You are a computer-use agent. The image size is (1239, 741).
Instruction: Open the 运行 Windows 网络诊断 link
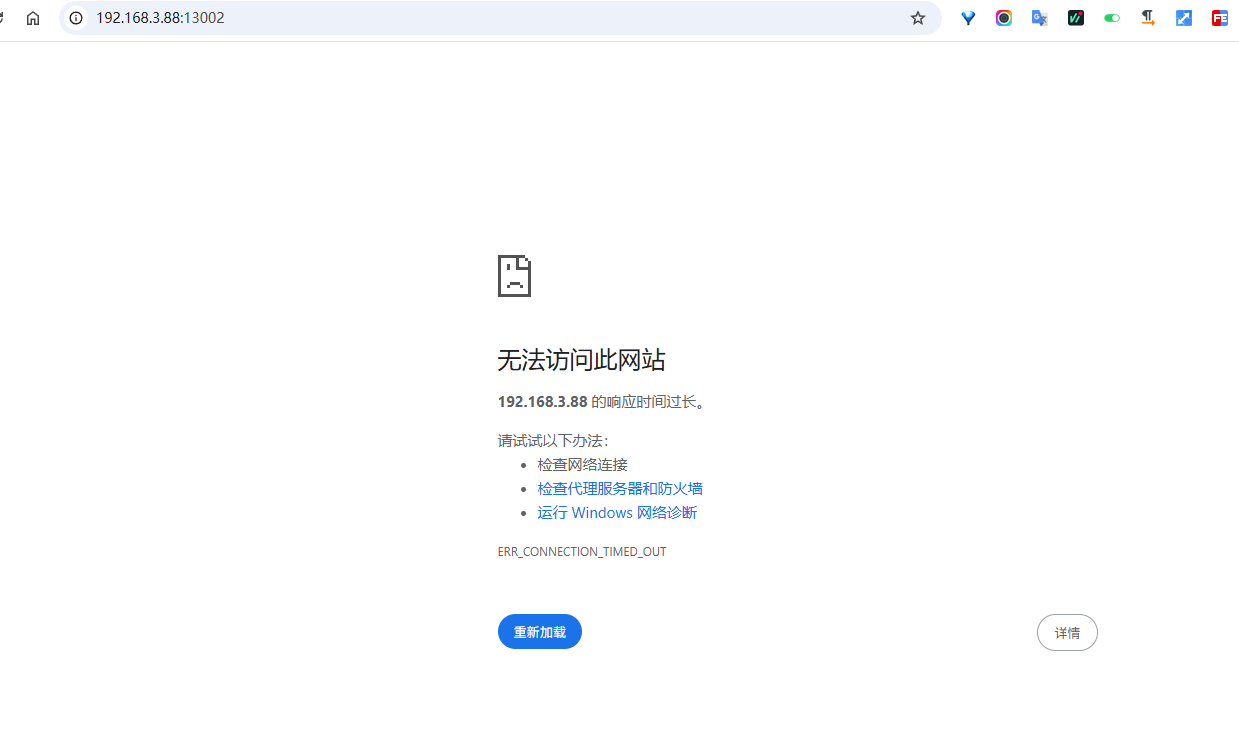(617, 513)
